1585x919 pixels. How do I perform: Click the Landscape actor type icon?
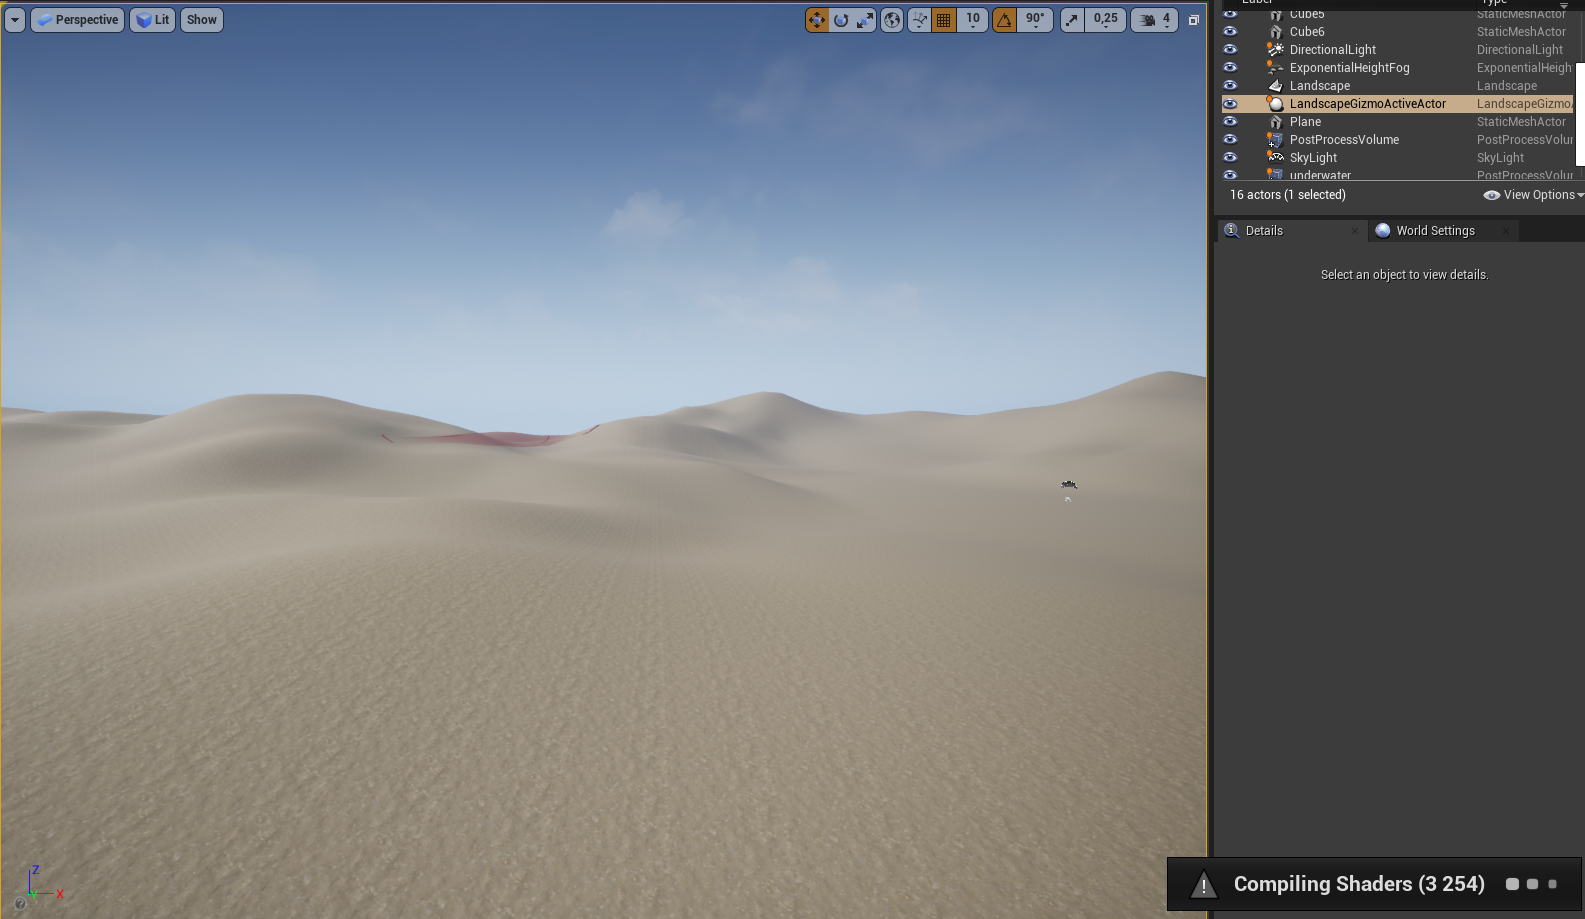coord(1275,86)
